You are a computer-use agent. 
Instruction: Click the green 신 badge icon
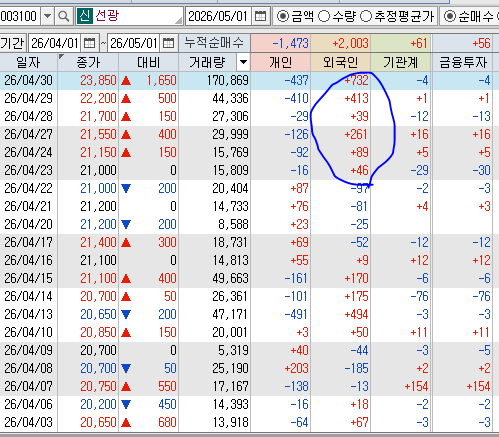click(x=85, y=16)
